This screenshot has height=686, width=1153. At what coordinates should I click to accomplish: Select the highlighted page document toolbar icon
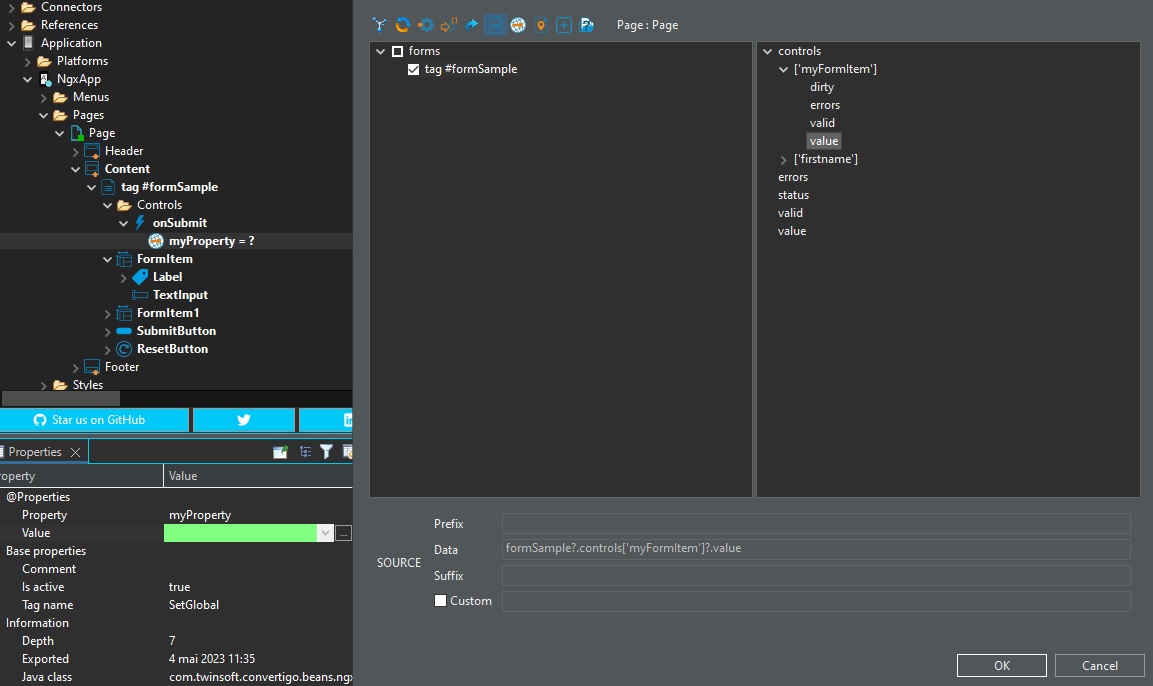[494, 25]
